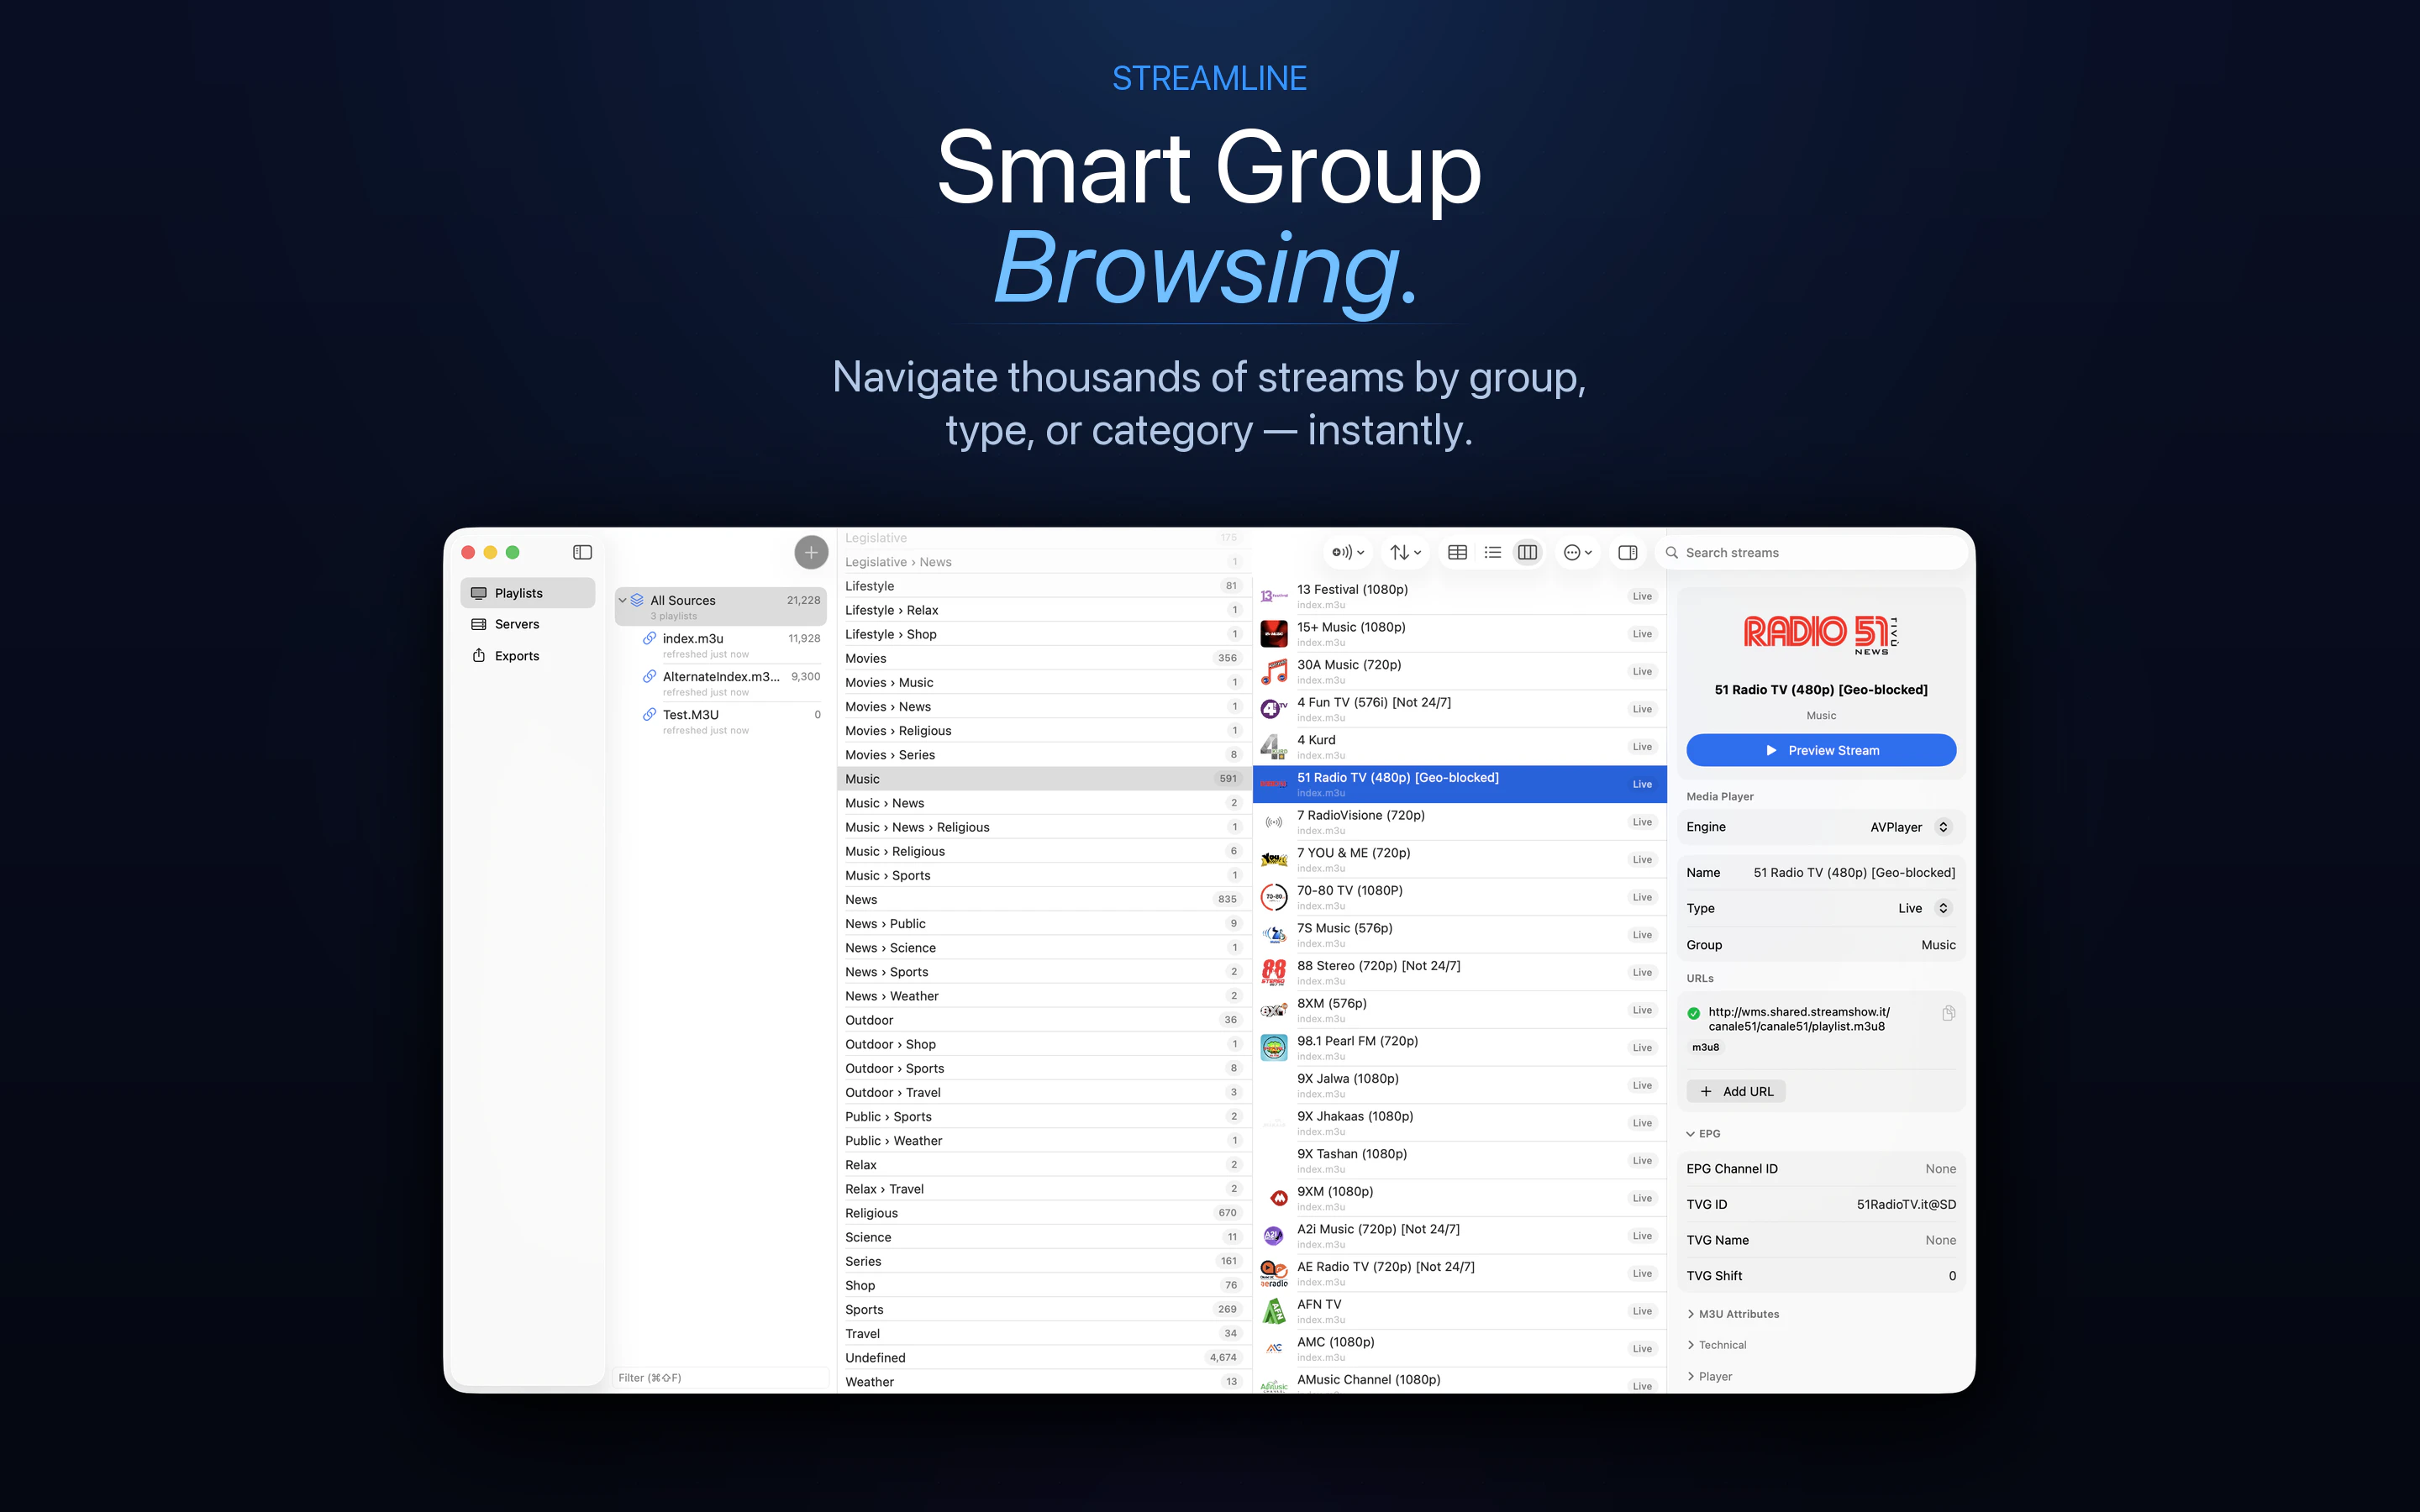Screen dimensions: 2420x1512
Task: Open the Exports section
Action: 517,655
